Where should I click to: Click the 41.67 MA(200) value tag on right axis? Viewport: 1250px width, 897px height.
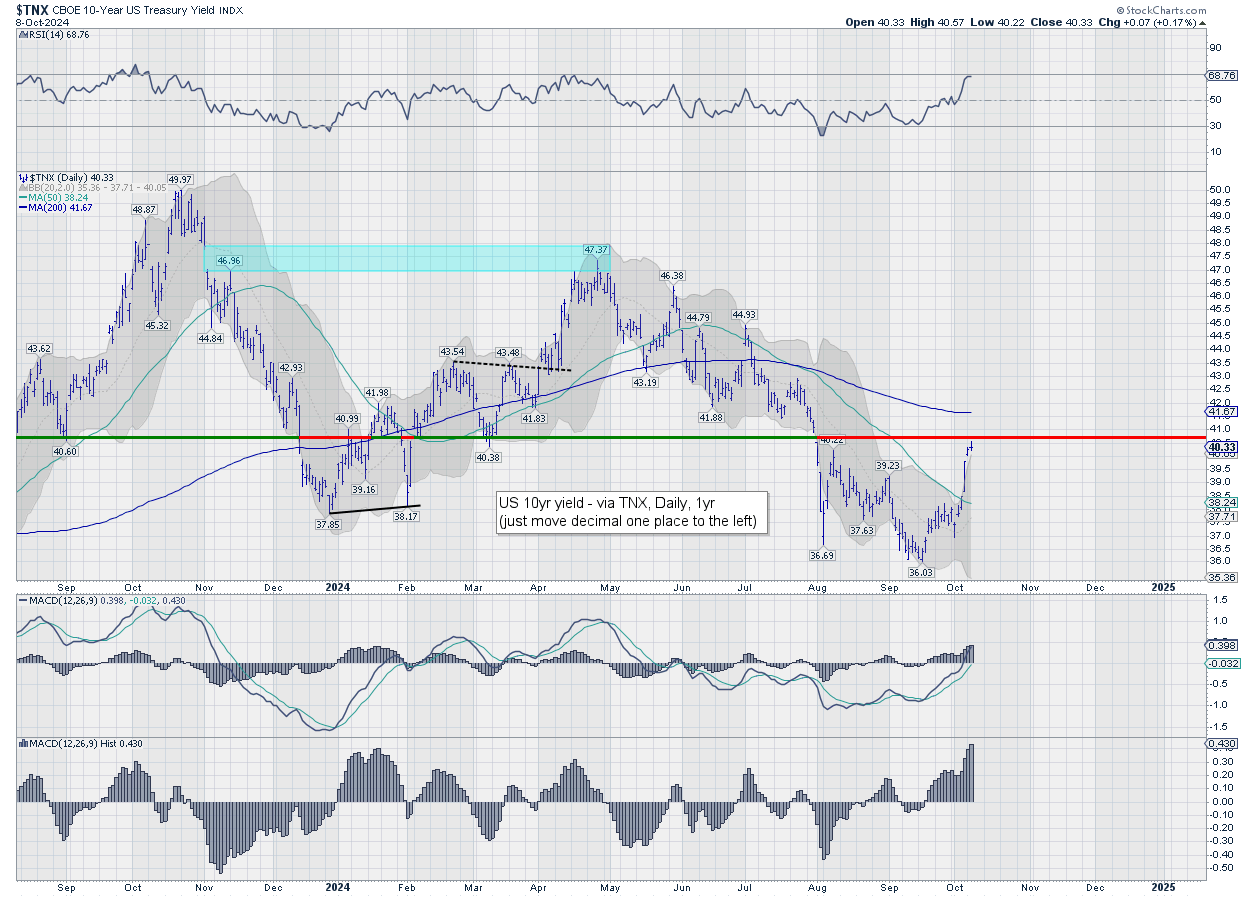pyautogui.click(x=1222, y=411)
